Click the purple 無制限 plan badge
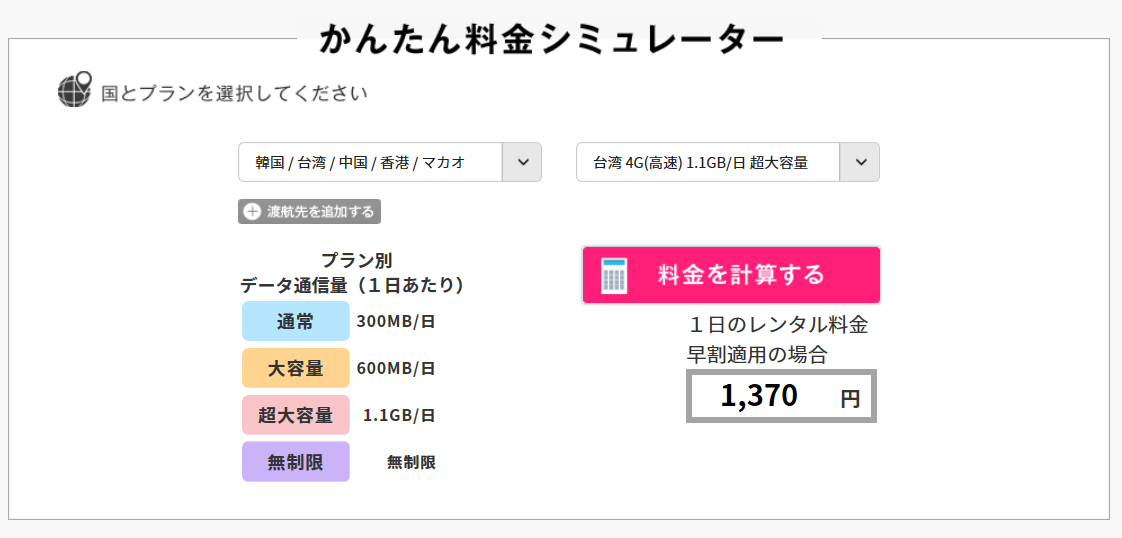 (x=296, y=462)
